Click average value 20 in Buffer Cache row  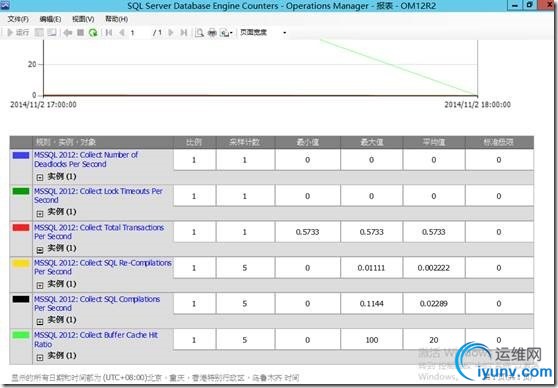click(x=434, y=340)
